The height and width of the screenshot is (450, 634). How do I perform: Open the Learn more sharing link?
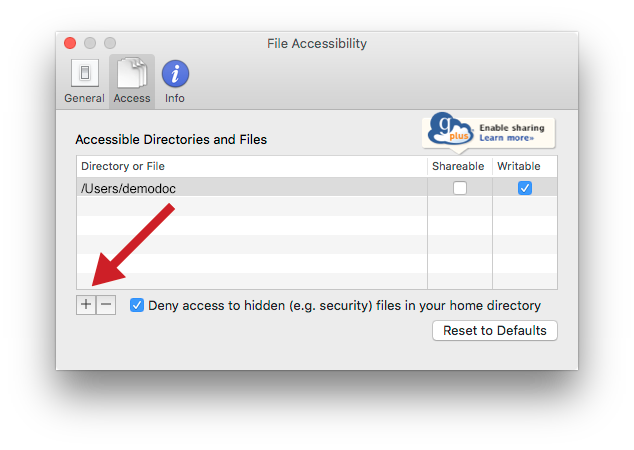pyautogui.click(x=507, y=138)
